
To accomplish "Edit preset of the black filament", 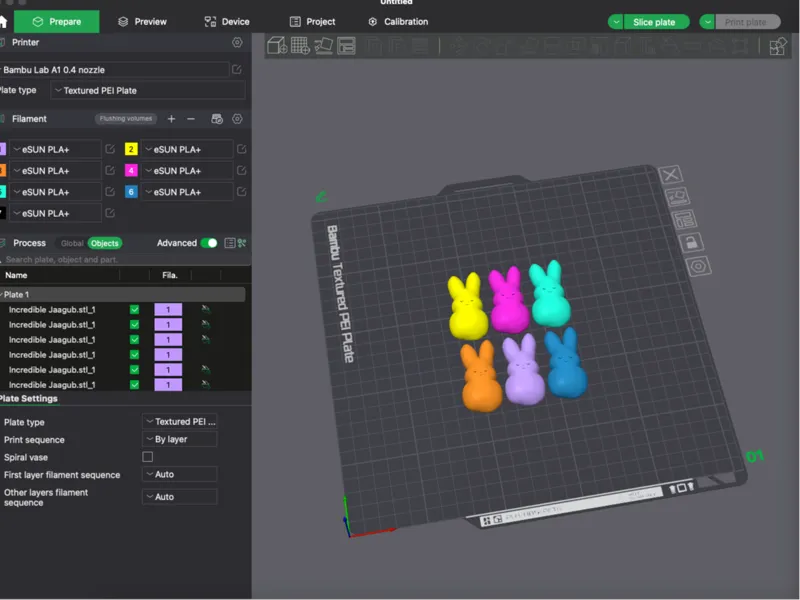I will (x=110, y=213).
